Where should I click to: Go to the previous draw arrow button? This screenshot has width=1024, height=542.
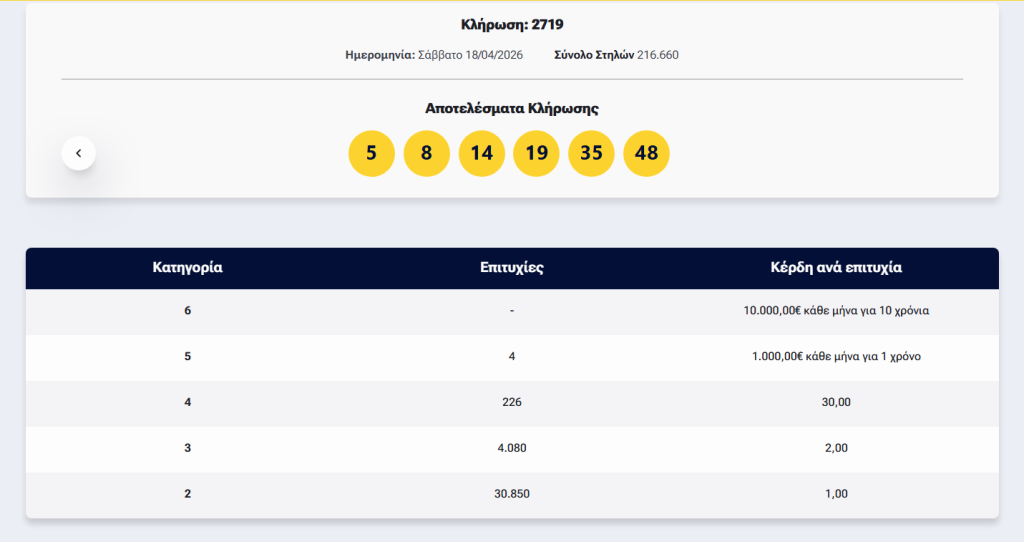tap(78, 153)
